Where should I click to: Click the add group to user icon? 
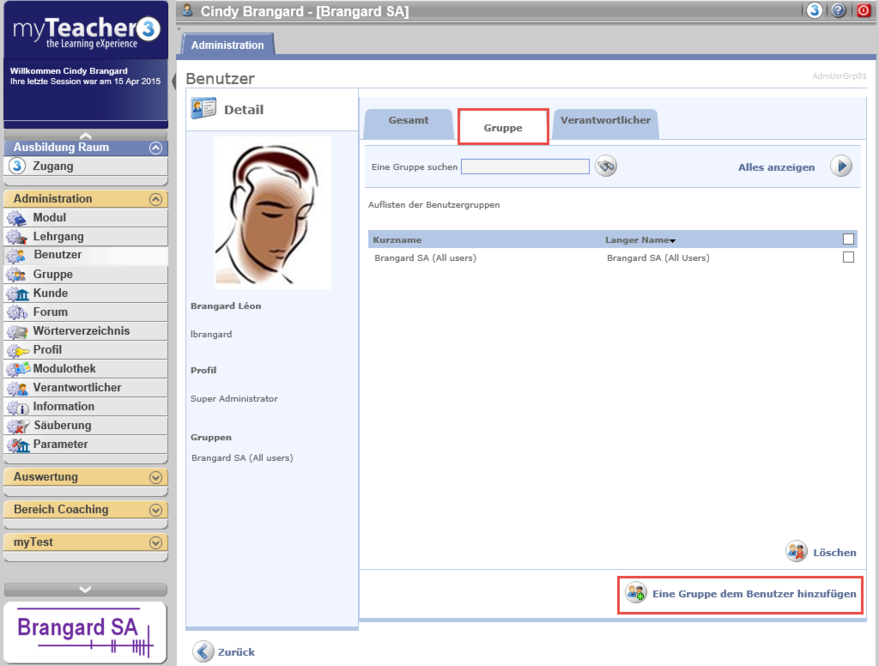(636, 593)
